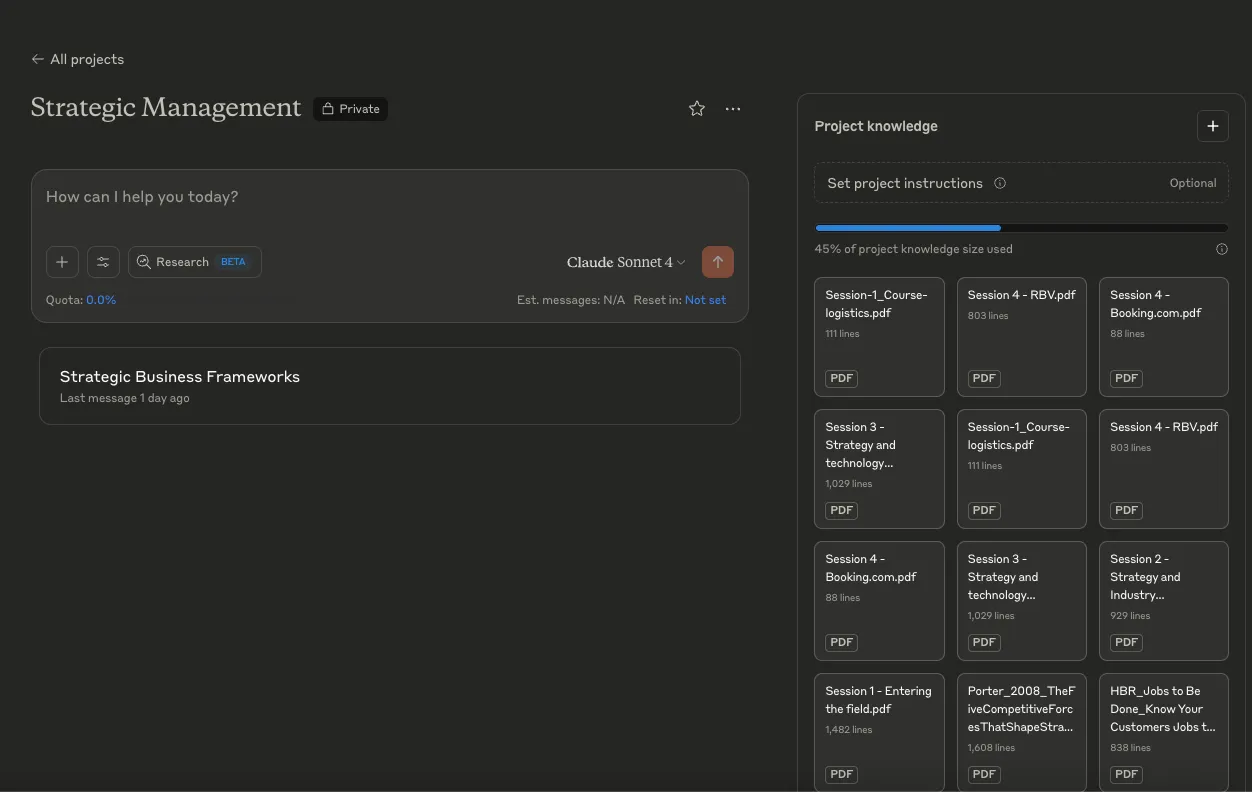This screenshot has height=792, width=1252.
Task: Click the How can I help you today field
Action: coord(390,197)
